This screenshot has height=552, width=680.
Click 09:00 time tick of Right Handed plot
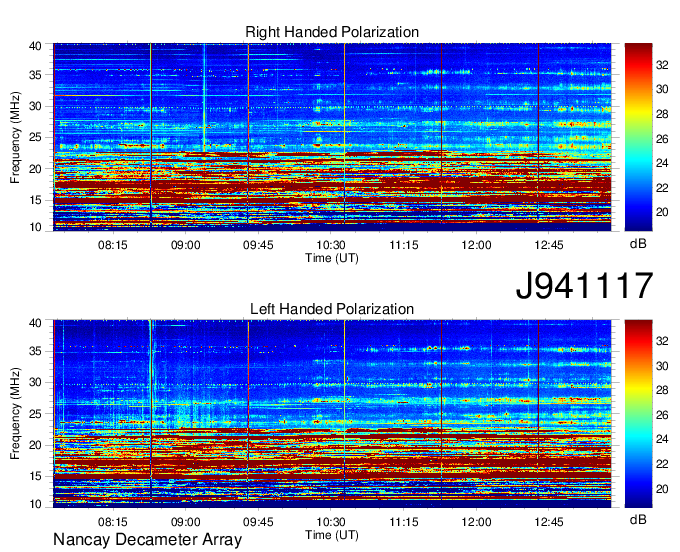pyautogui.click(x=186, y=245)
